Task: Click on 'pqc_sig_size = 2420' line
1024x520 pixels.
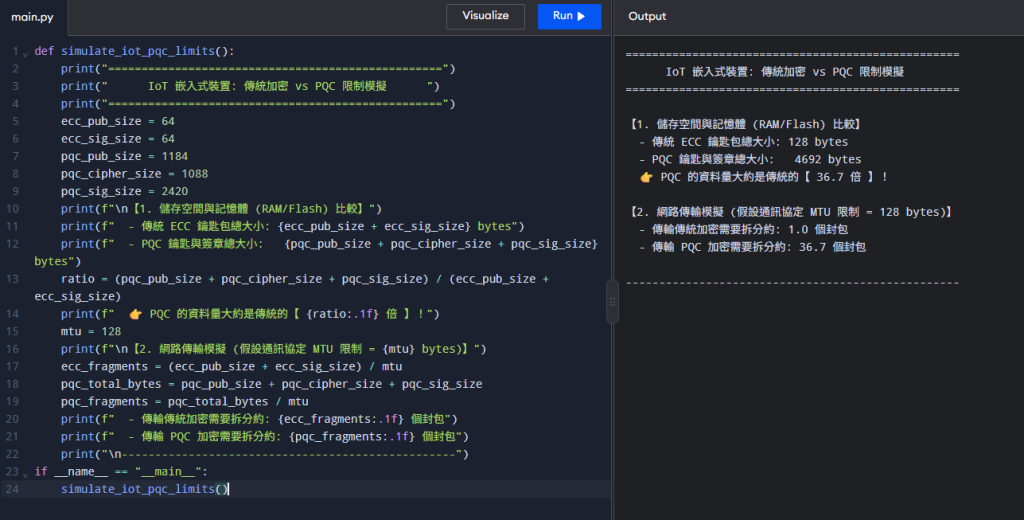Action: coord(124,191)
